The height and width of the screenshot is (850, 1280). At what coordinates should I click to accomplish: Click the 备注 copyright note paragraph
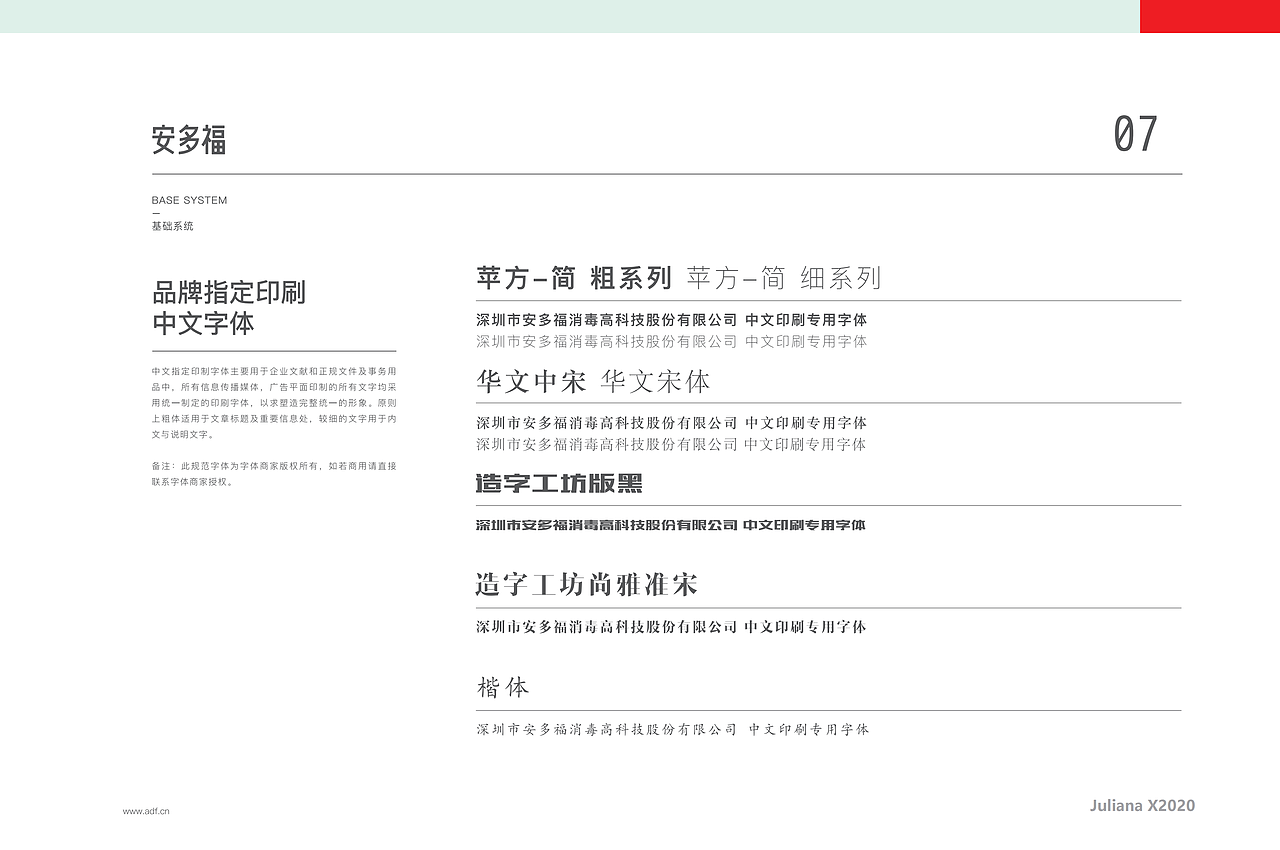click(274, 474)
